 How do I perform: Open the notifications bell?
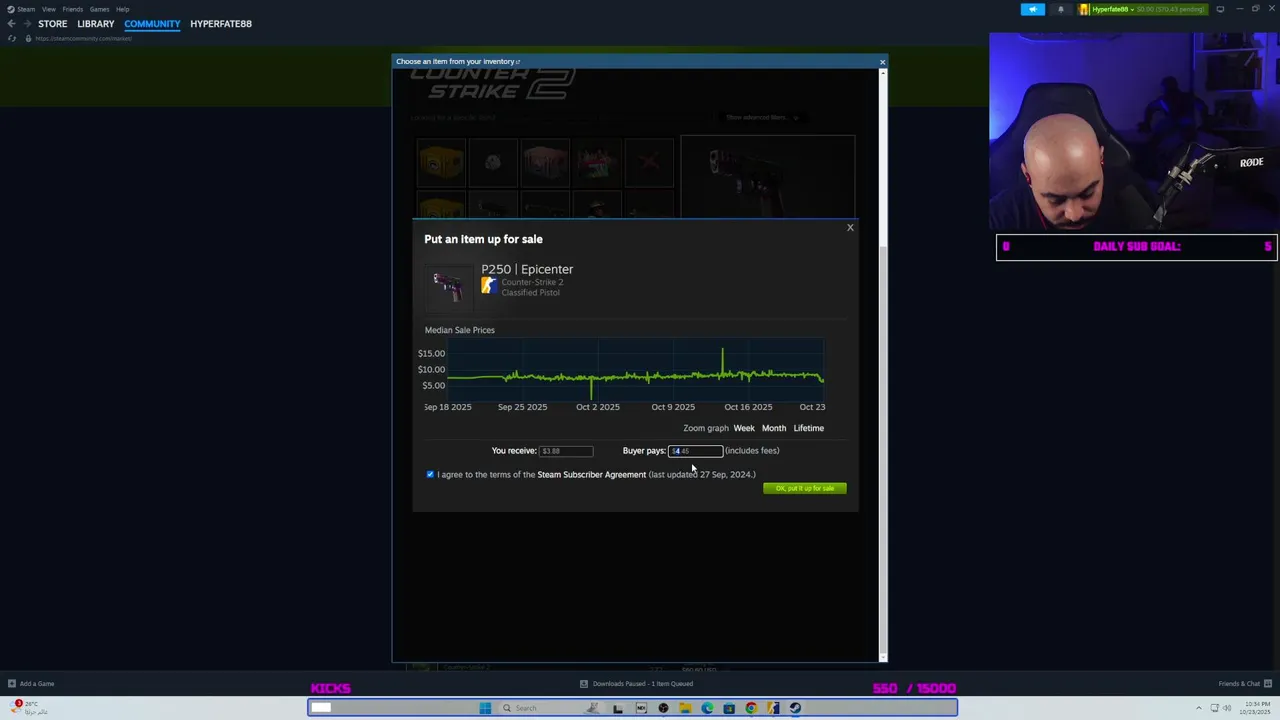(1061, 9)
